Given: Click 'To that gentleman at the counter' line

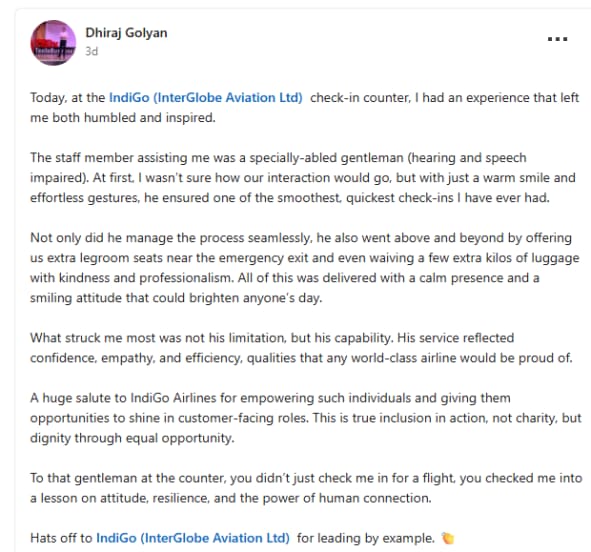Looking at the screenshot, I should 306,478.
